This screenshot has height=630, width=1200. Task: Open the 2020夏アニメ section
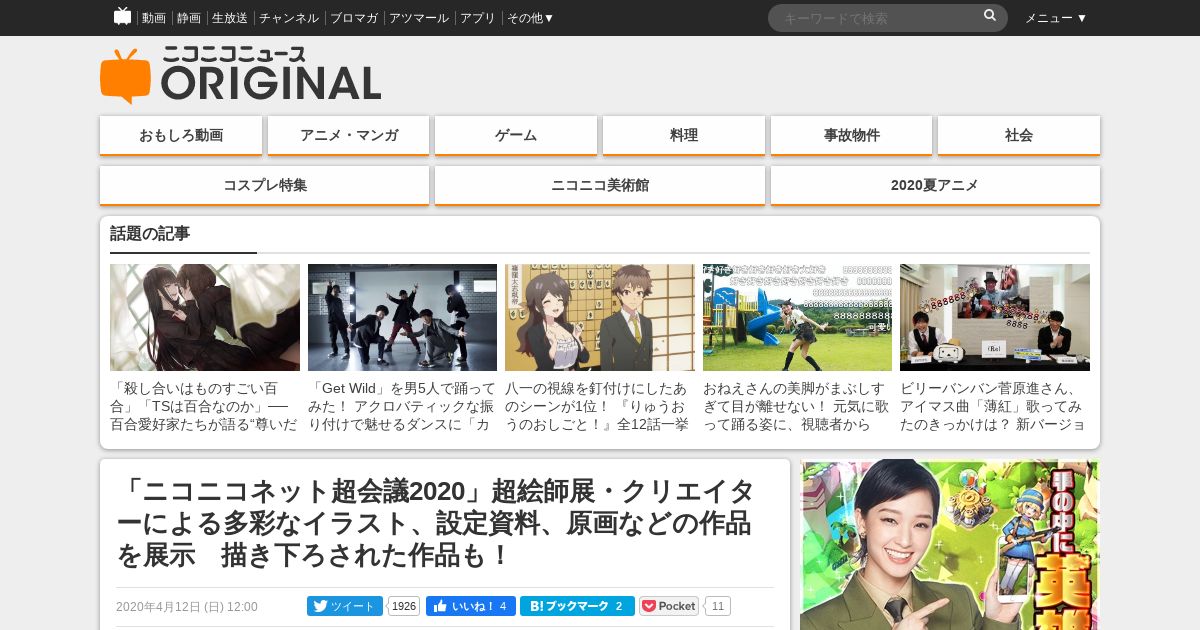(x=935, y=185)
